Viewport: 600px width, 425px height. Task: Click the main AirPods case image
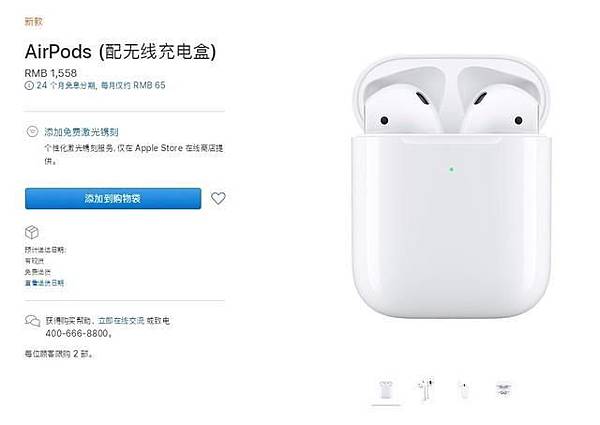pos(451,187)
